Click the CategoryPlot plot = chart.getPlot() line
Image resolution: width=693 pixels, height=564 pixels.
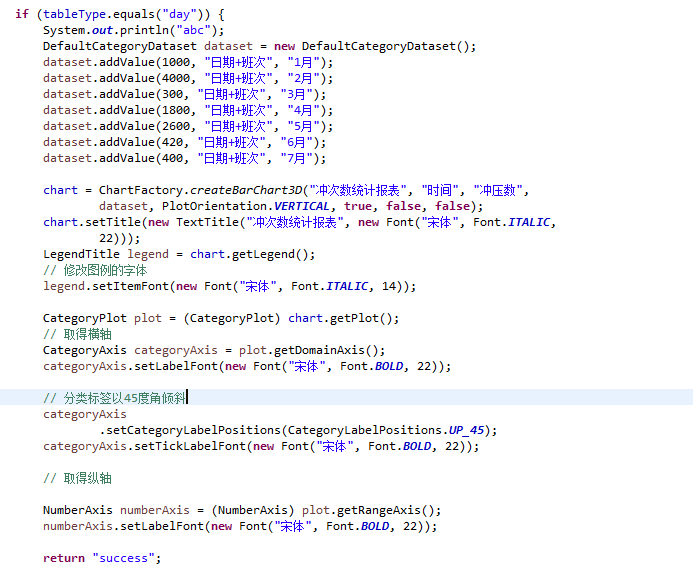pyautogui.click(x=221, y=318)
